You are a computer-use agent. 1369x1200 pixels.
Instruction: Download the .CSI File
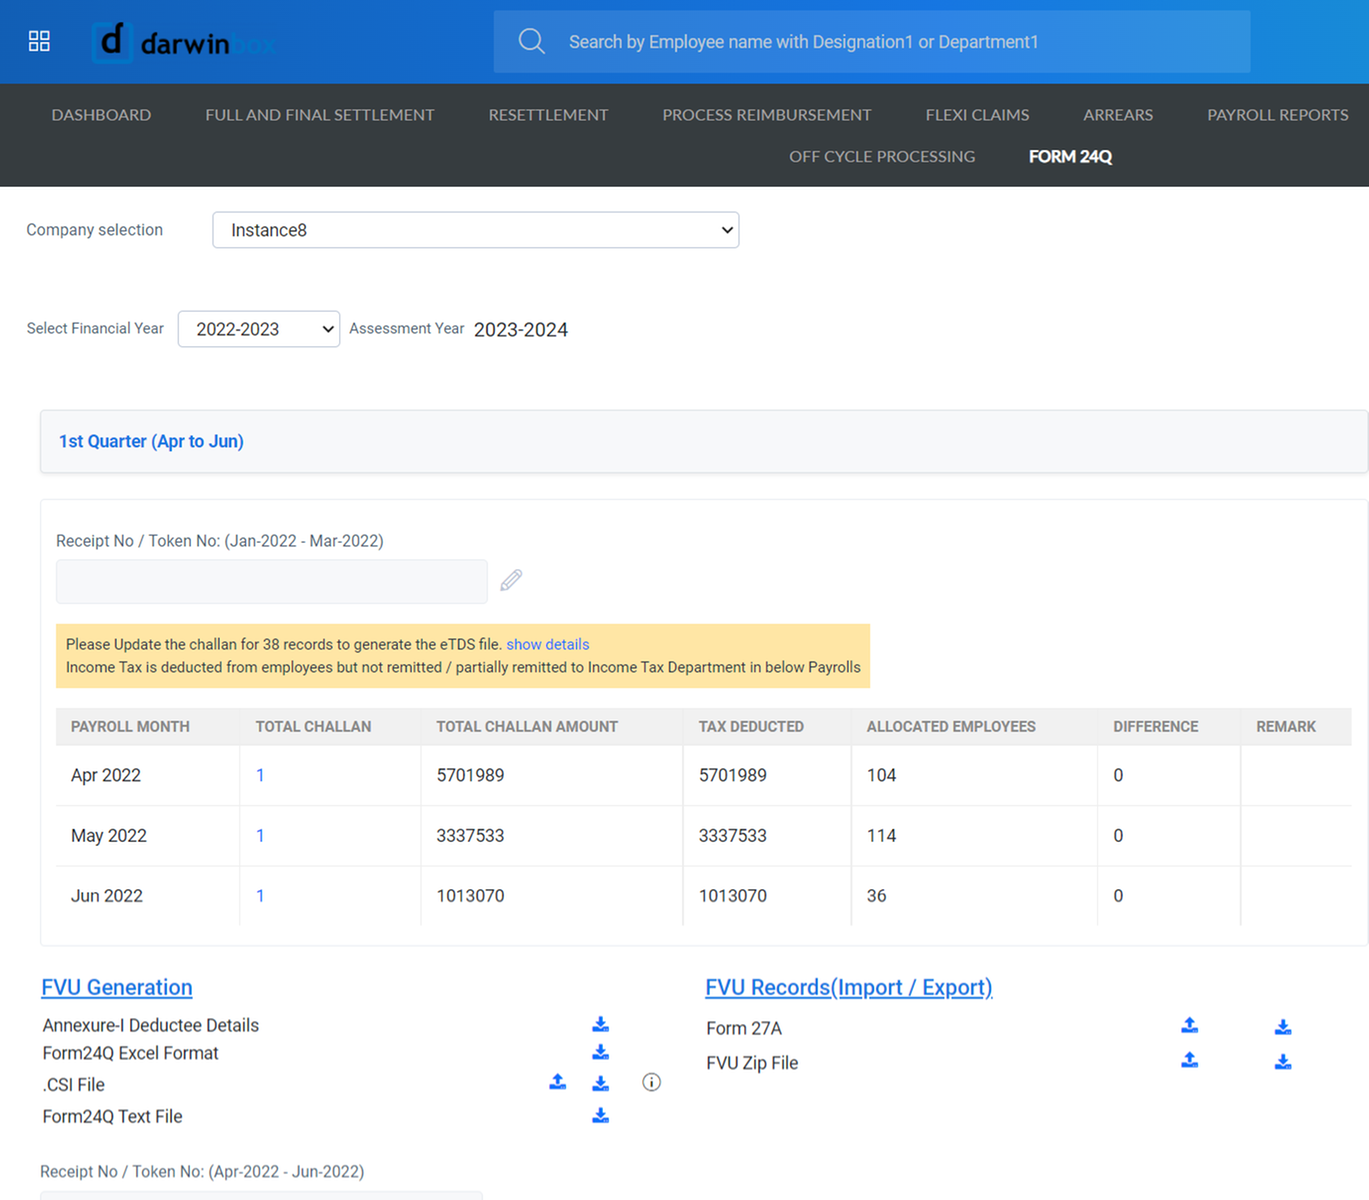600,1082
